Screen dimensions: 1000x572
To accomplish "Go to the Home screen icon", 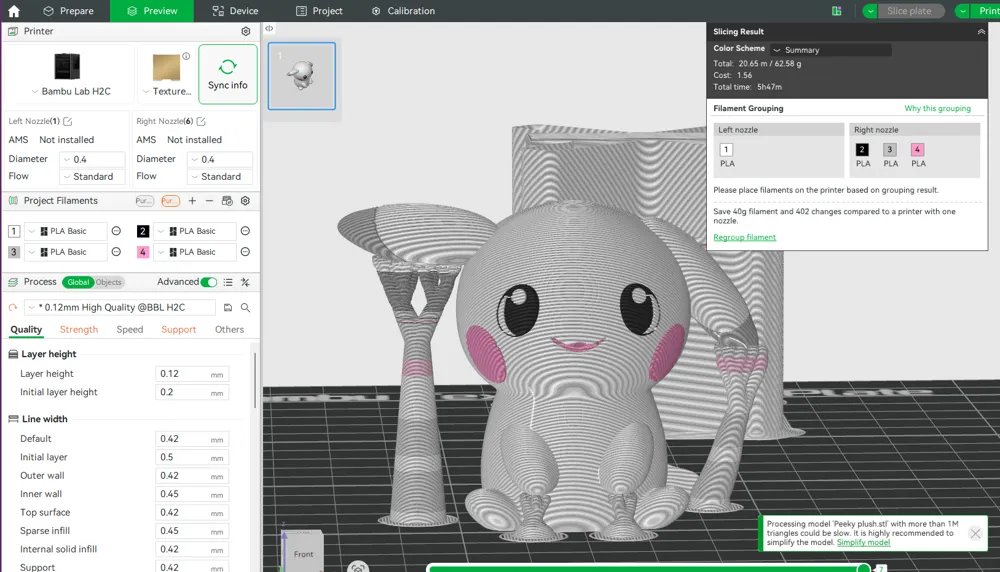I will point(13,11).
